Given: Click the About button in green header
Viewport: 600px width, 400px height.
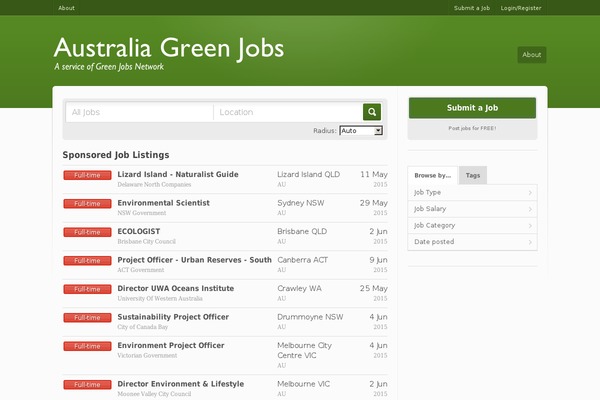Looking at the screenshot, I should coord(532,55).
